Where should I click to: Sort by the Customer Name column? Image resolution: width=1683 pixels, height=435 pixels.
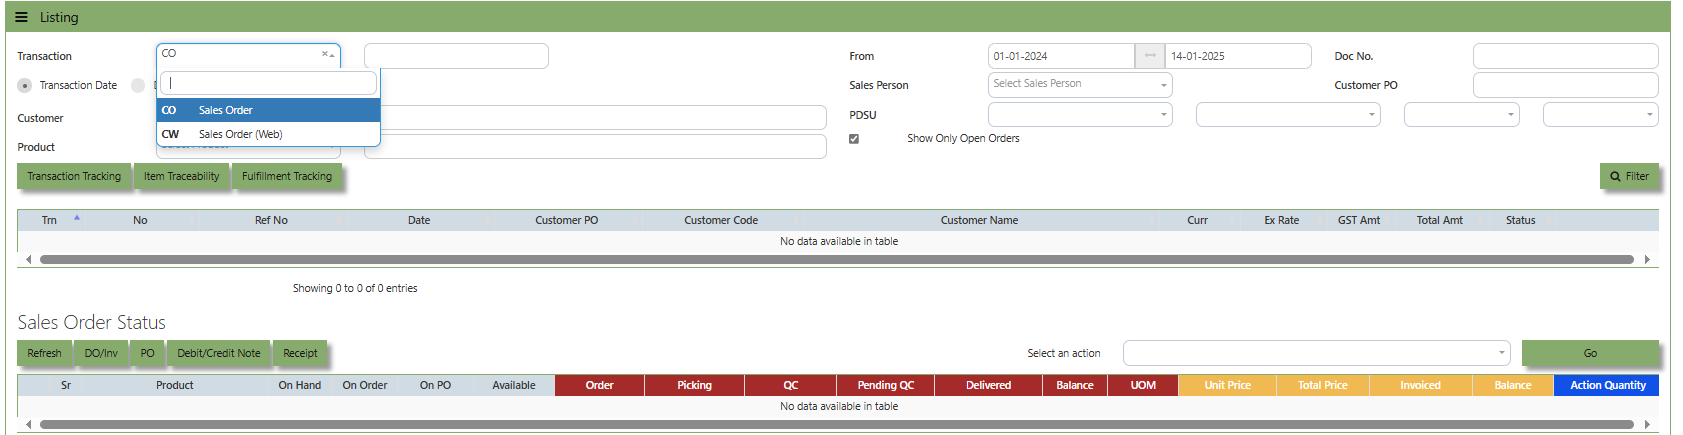(979, 220)
